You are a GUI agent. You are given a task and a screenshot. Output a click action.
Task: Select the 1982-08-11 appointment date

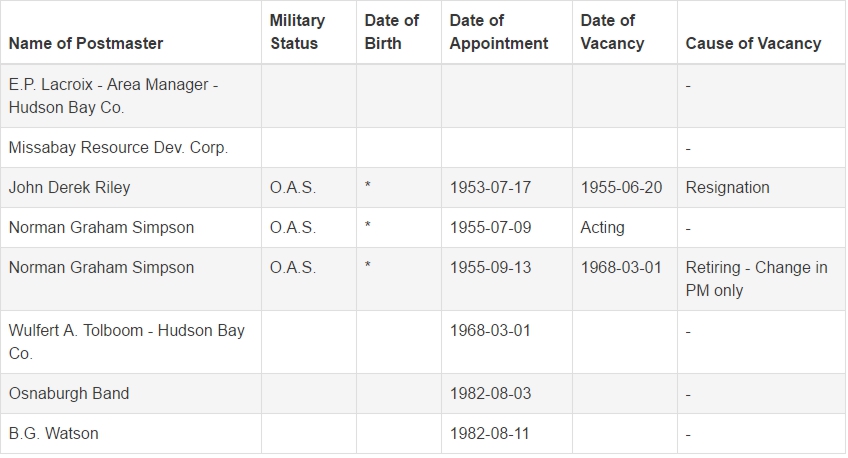(489, 434)
